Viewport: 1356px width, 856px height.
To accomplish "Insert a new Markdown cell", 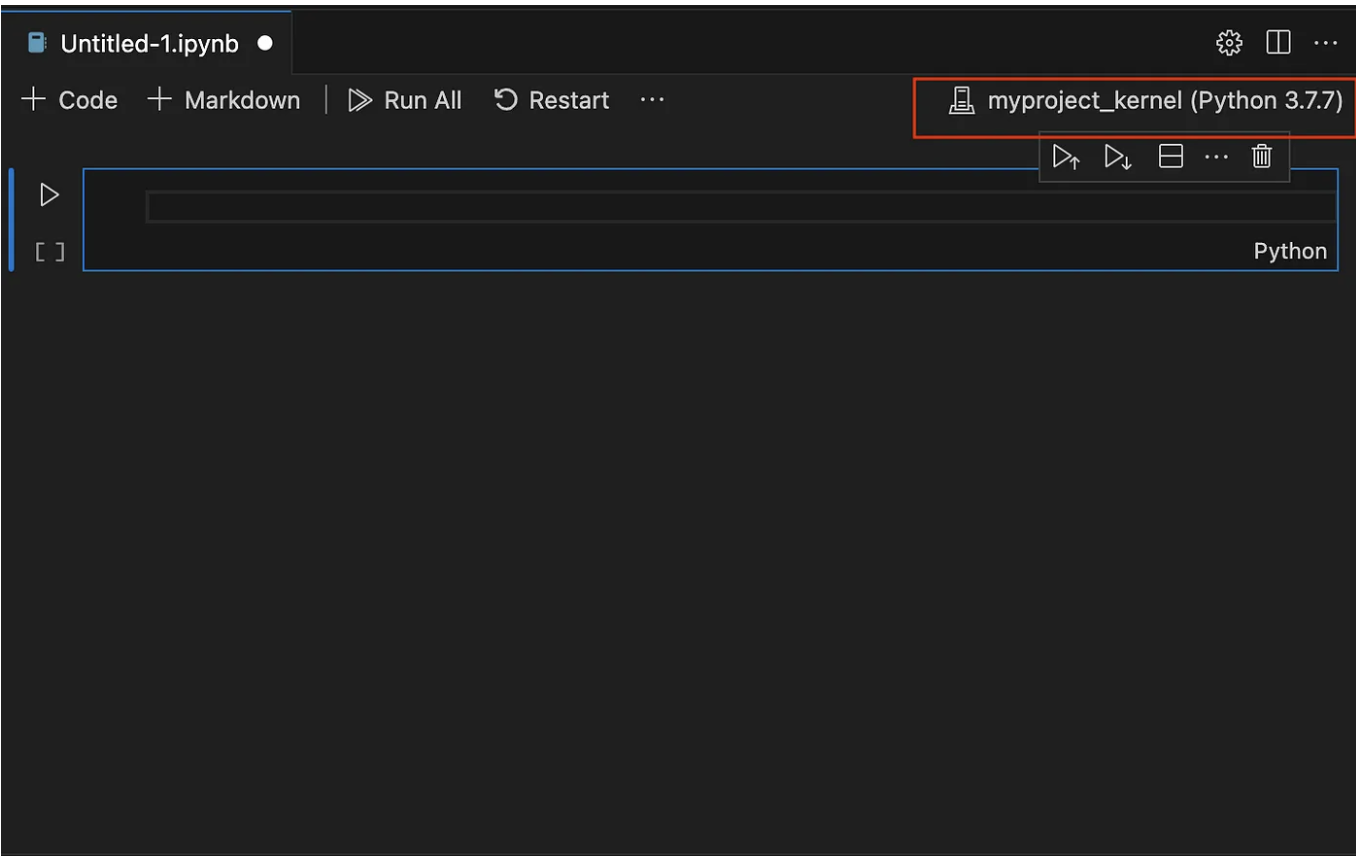I will click(x=222, y=99).
